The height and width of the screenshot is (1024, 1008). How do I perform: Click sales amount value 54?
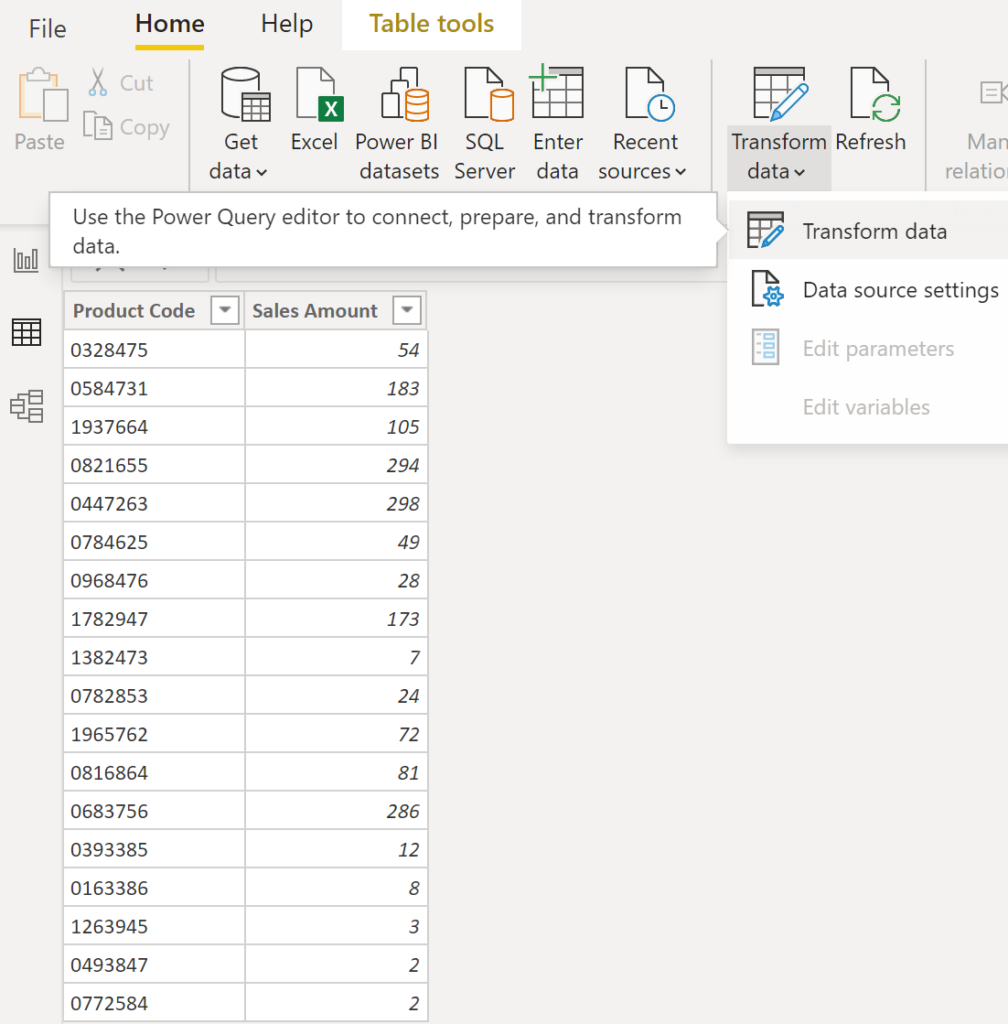(x=409, y=350)
